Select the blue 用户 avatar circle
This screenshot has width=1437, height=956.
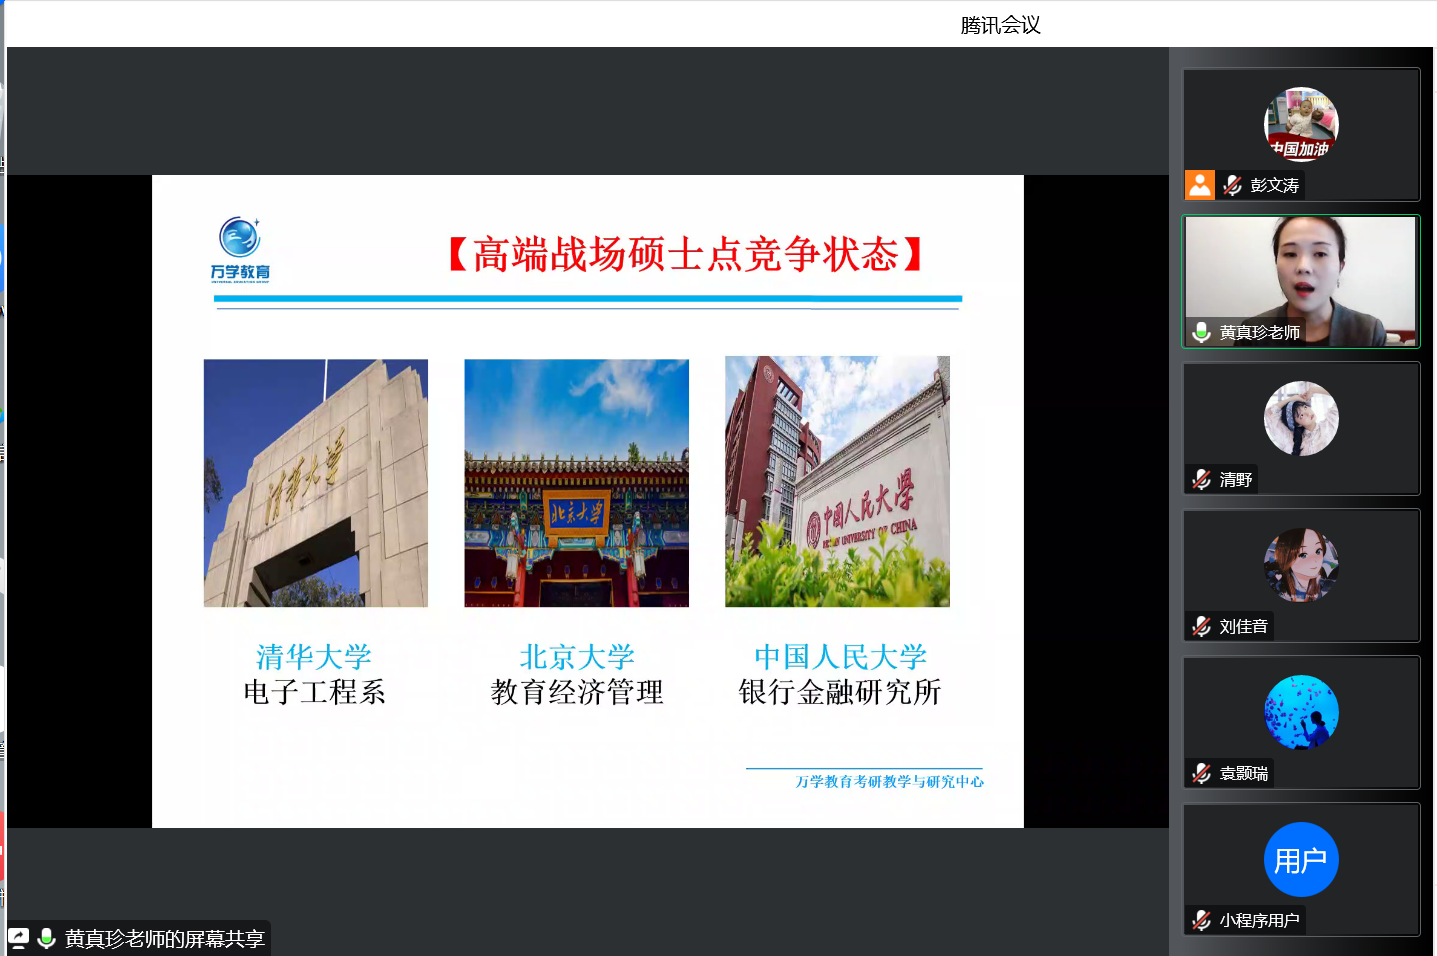point(1301,859)
